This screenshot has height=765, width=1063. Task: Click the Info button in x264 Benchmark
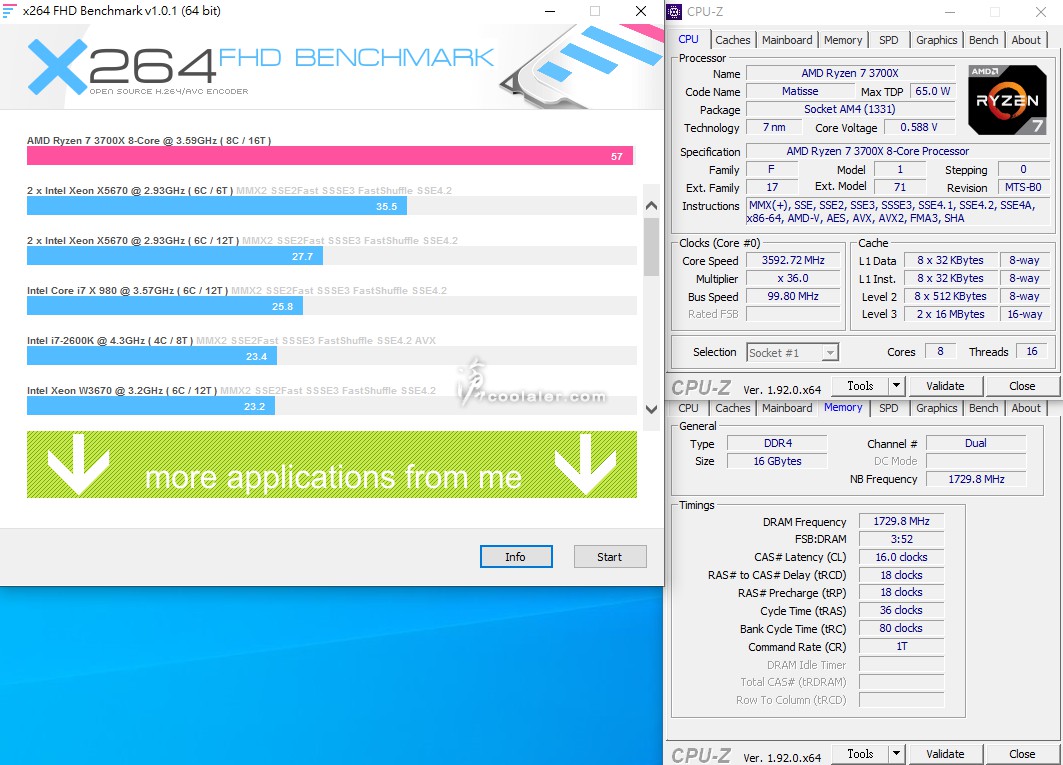(516, 557)
